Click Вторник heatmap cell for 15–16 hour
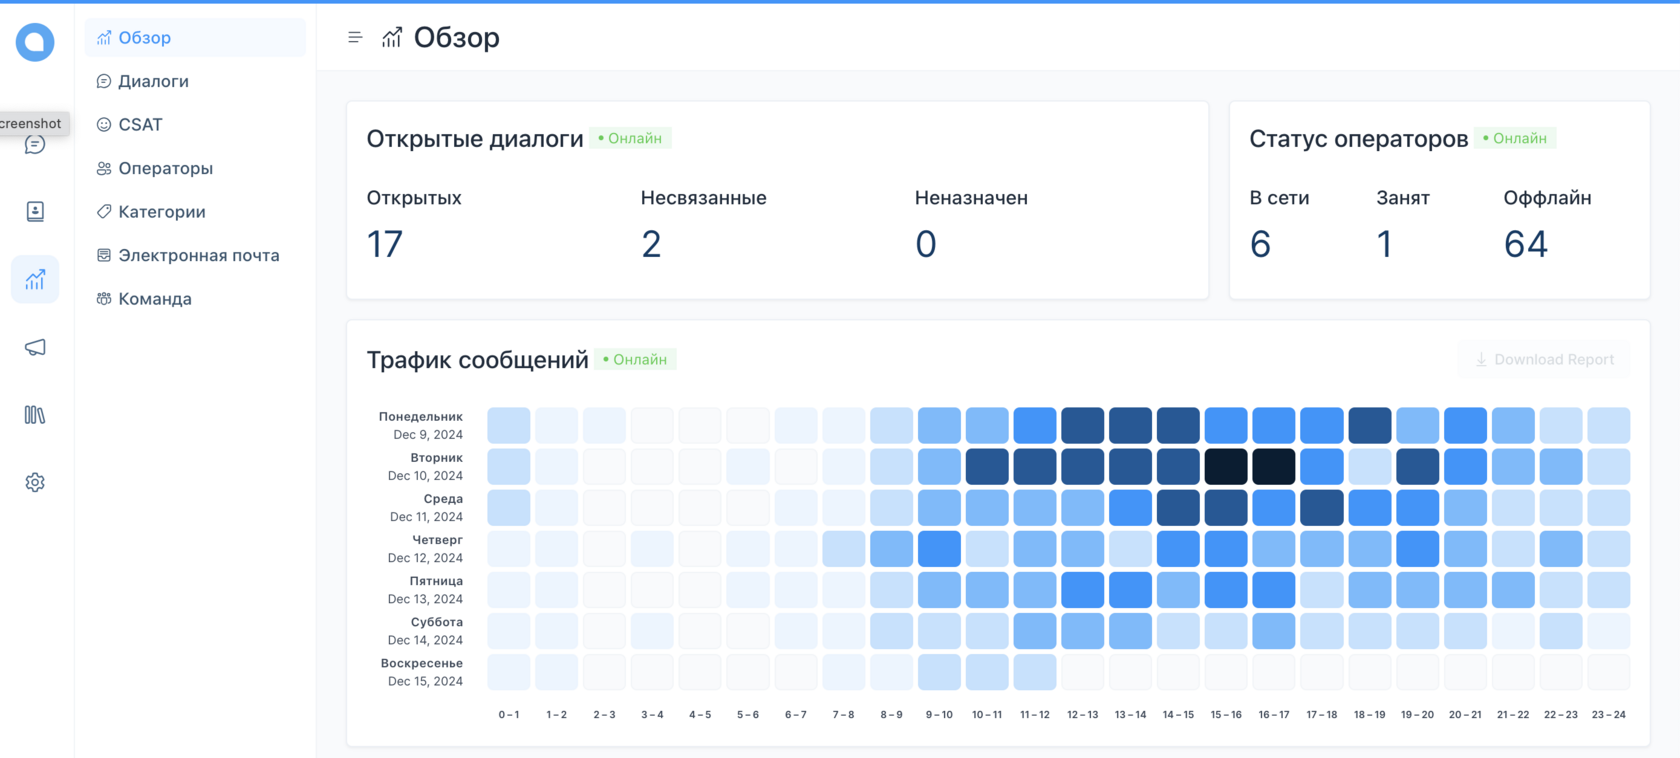 (1226, 466)
